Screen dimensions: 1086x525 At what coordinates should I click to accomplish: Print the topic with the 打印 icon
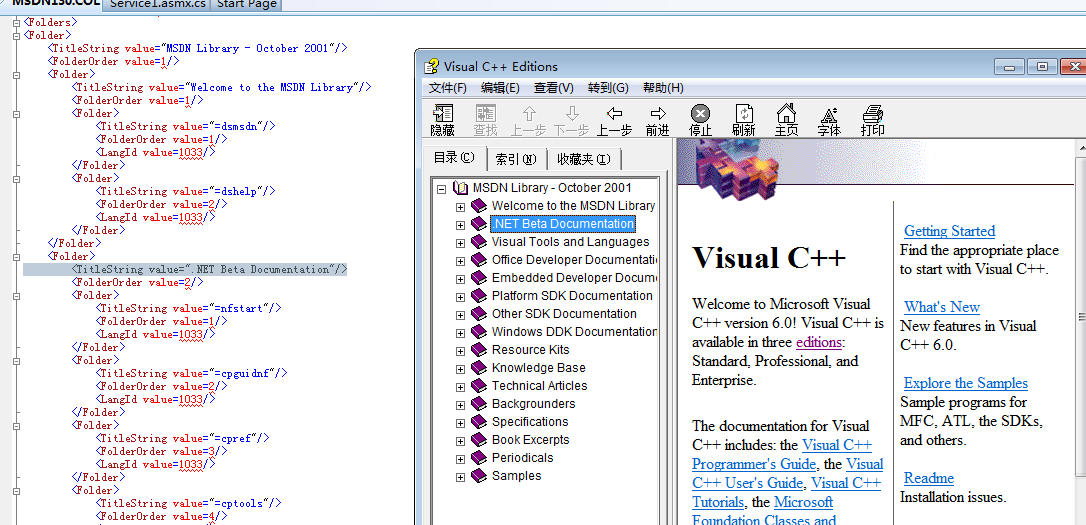[x=872, y=120]
